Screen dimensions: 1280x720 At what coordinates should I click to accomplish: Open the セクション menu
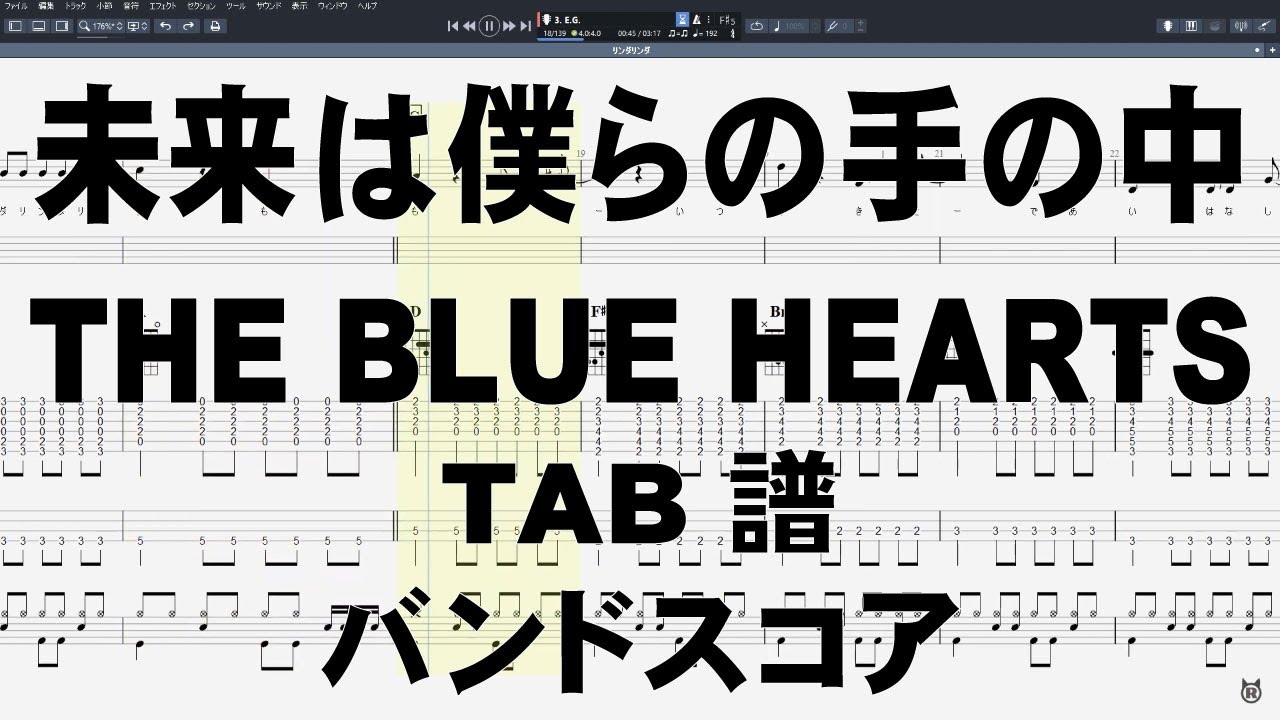(201, 6)
